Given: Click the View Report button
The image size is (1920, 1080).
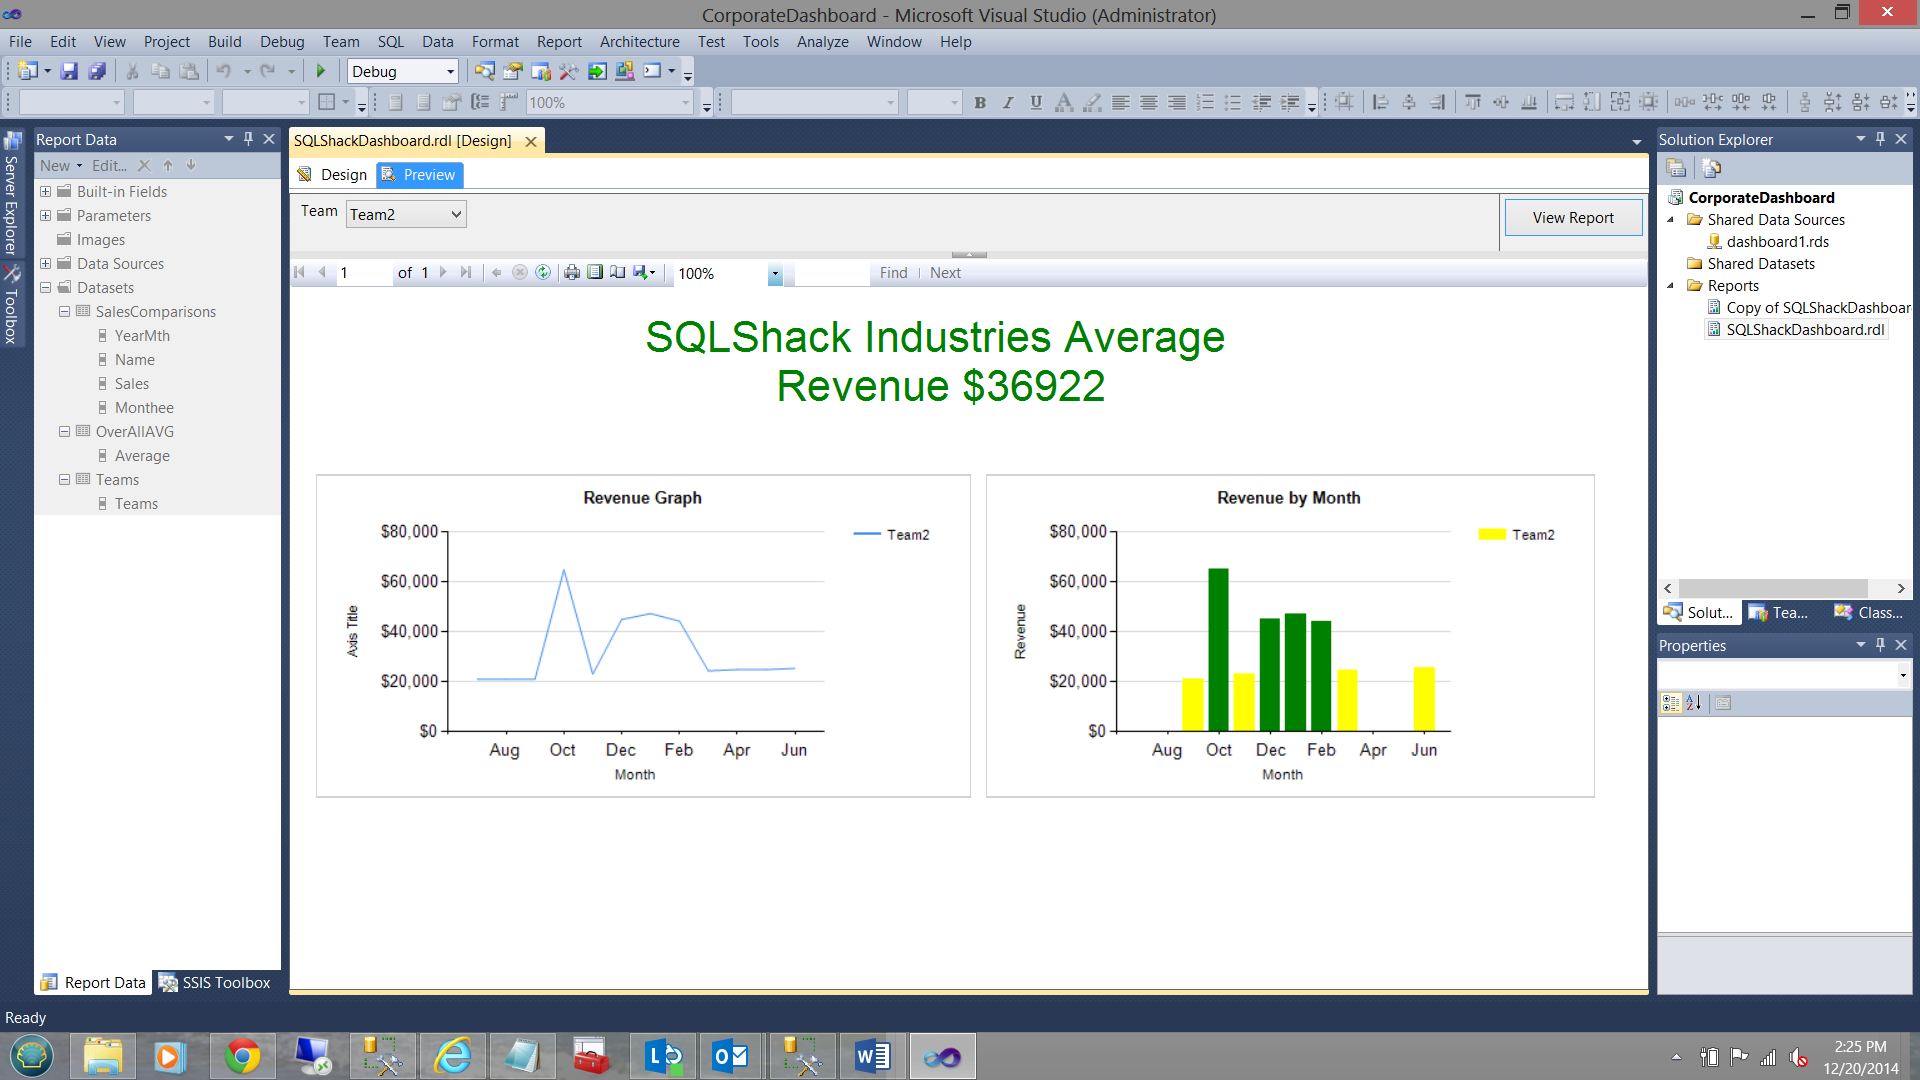Looking at the screenshot, I should 1572,218.
